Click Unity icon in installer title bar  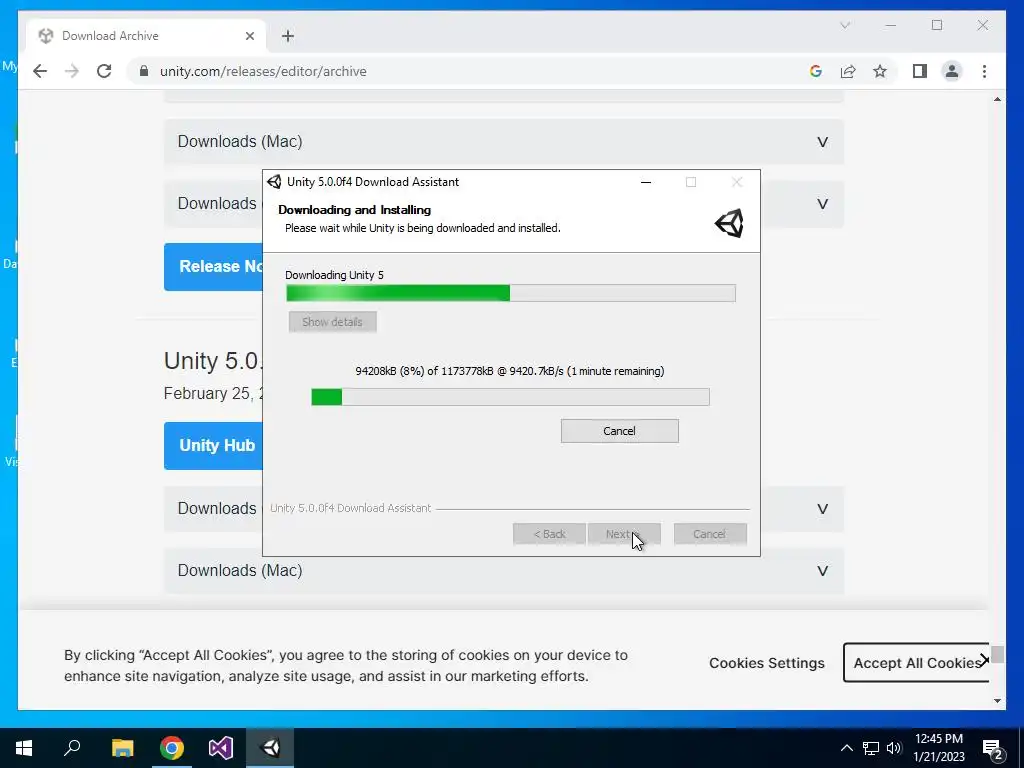coord(274,182)
